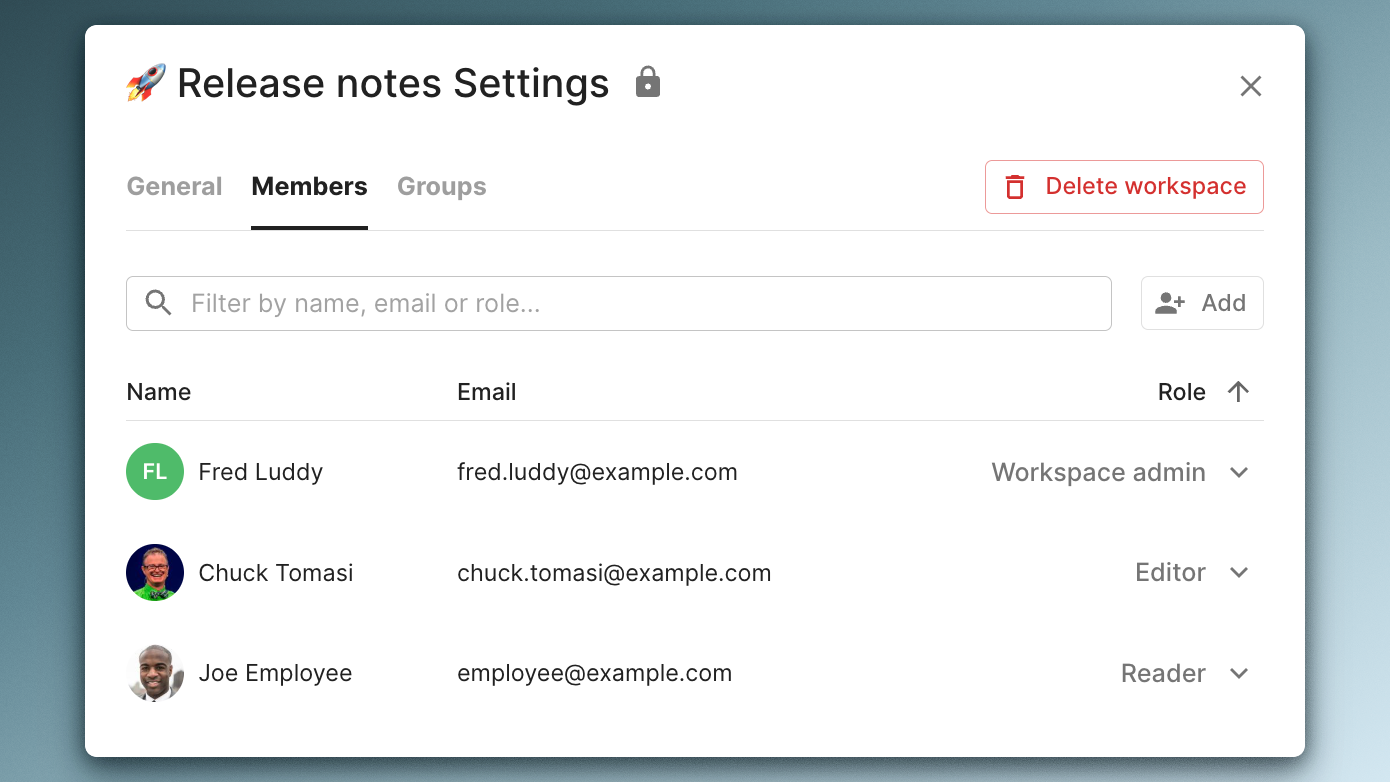Click the person-add icon beside Add
This screenshot has height=782, width=1390.
[x=1169, y=303]
